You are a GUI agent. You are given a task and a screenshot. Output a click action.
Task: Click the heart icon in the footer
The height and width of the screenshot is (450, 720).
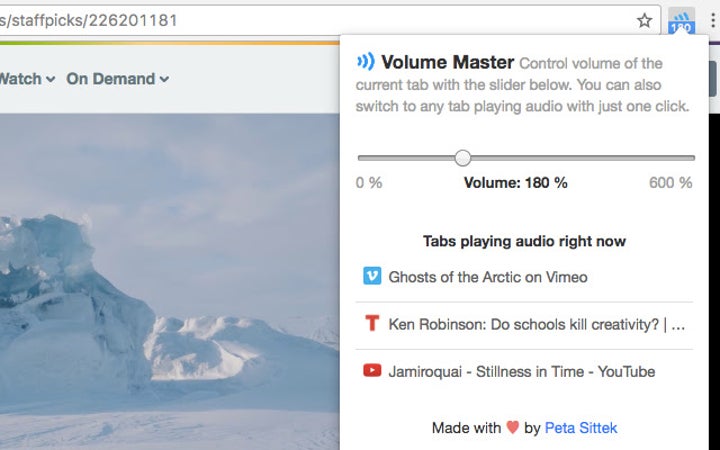click(512, 428)
